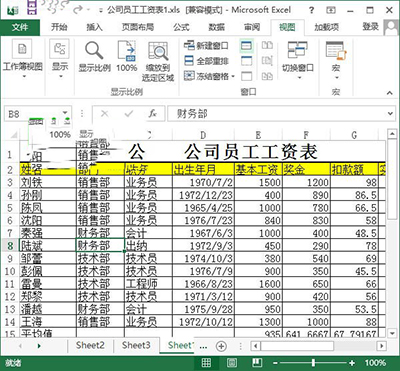The image size is (400, 371).
Task: Click Arrange All (全部重排)
Action: click(207, 61)
